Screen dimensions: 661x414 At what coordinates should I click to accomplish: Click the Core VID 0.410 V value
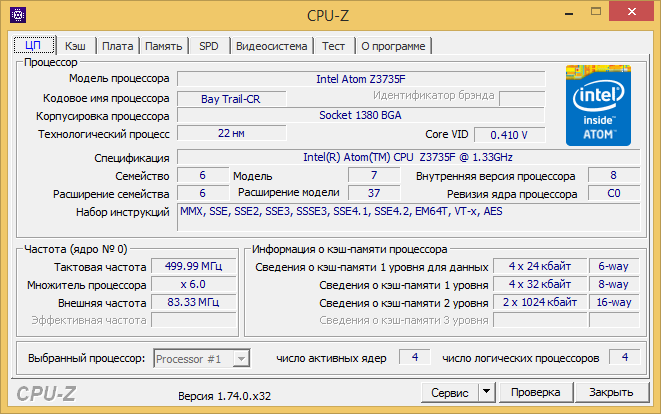pos(509,135)
